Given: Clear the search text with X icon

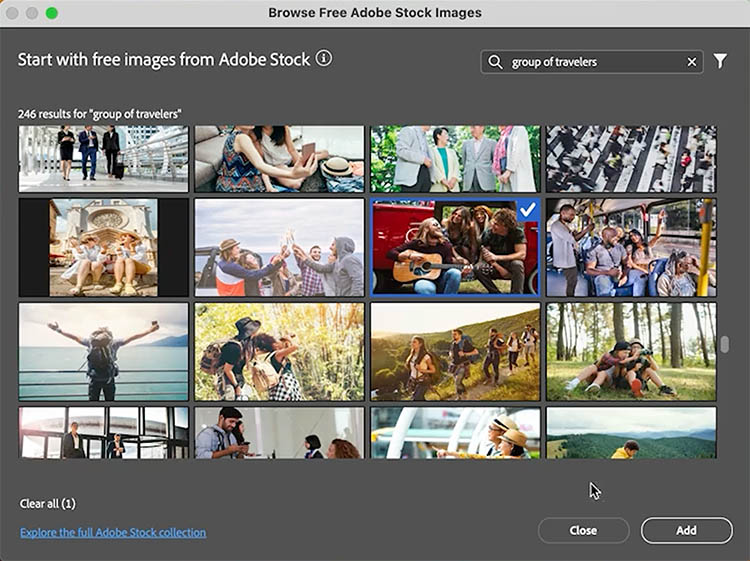Looking at the screenshot, I should point(691,62).
